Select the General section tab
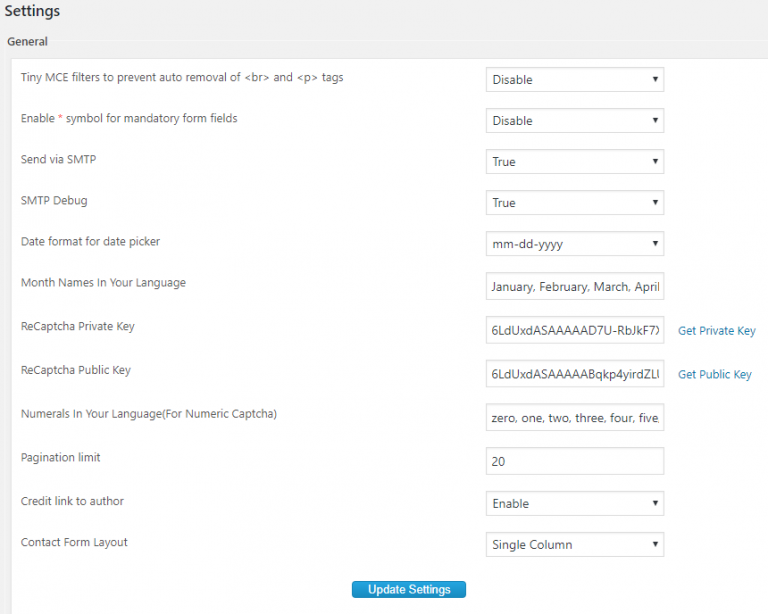Screen dimensions: 768x614 point(27,42)
